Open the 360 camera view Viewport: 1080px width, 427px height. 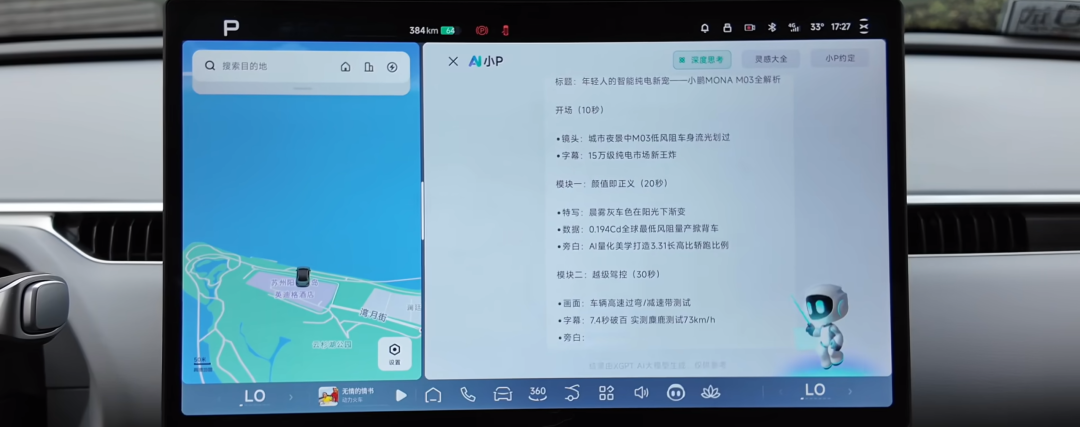point(537,393)
